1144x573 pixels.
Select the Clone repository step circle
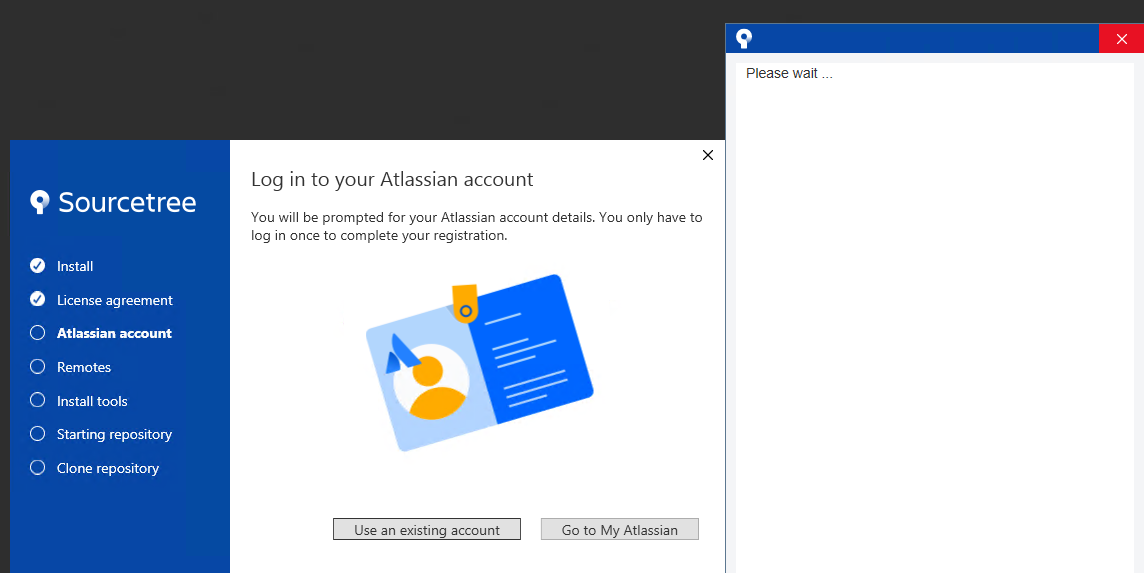pos(37,467)
